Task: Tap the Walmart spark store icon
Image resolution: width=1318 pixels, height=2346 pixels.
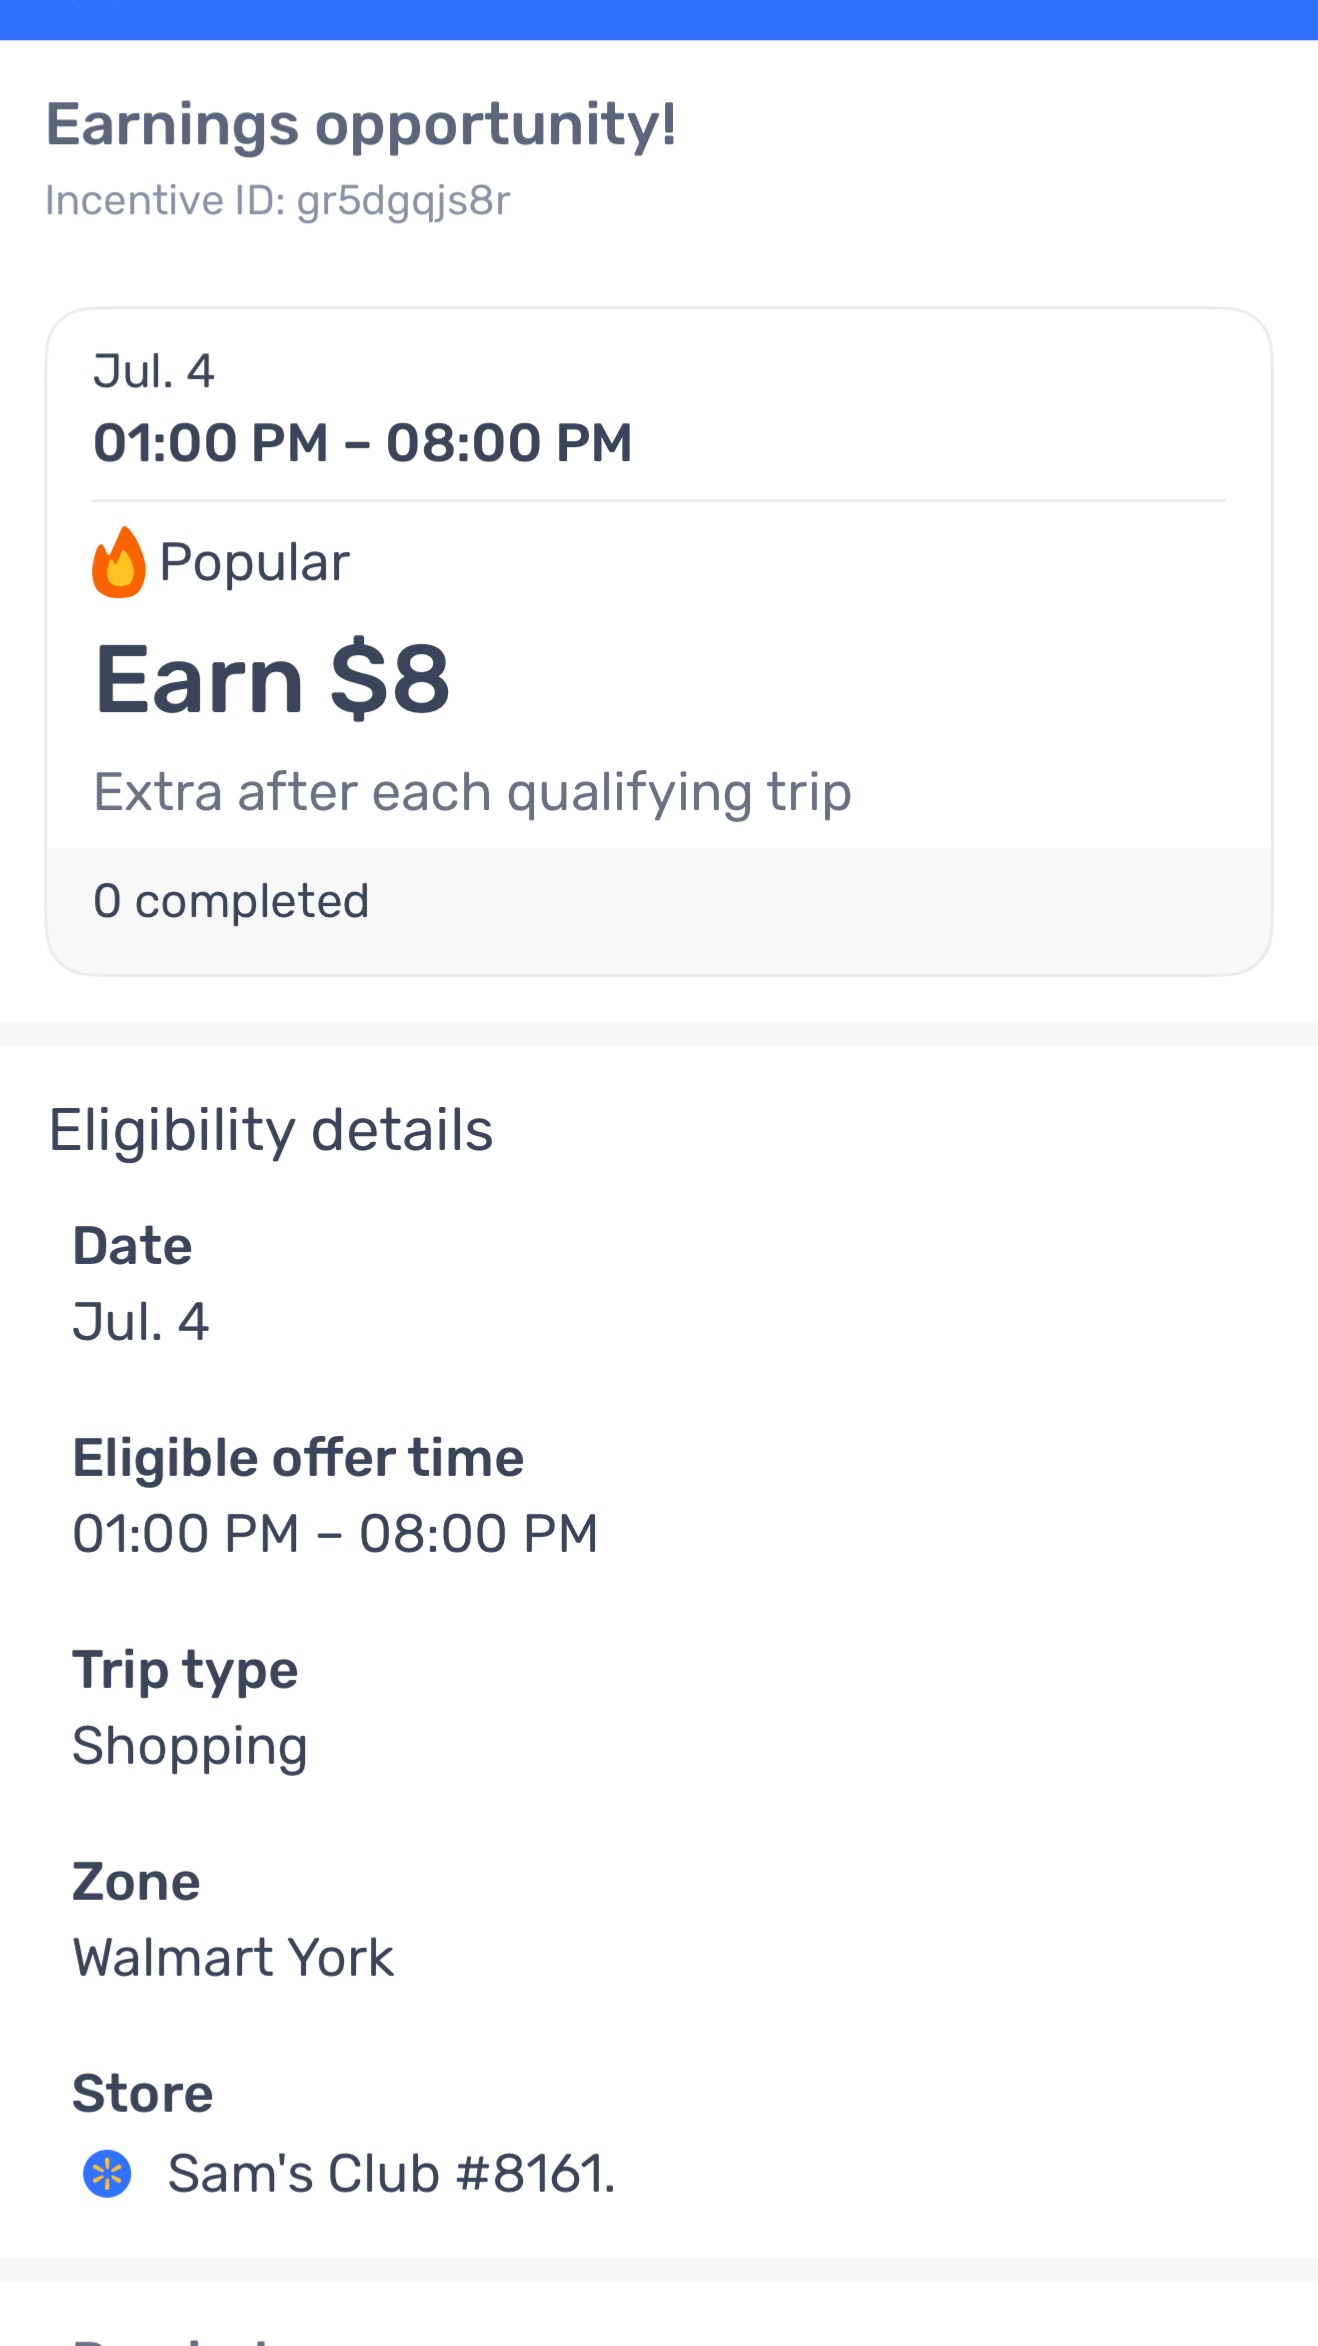Action: [x=107, y=2174]
